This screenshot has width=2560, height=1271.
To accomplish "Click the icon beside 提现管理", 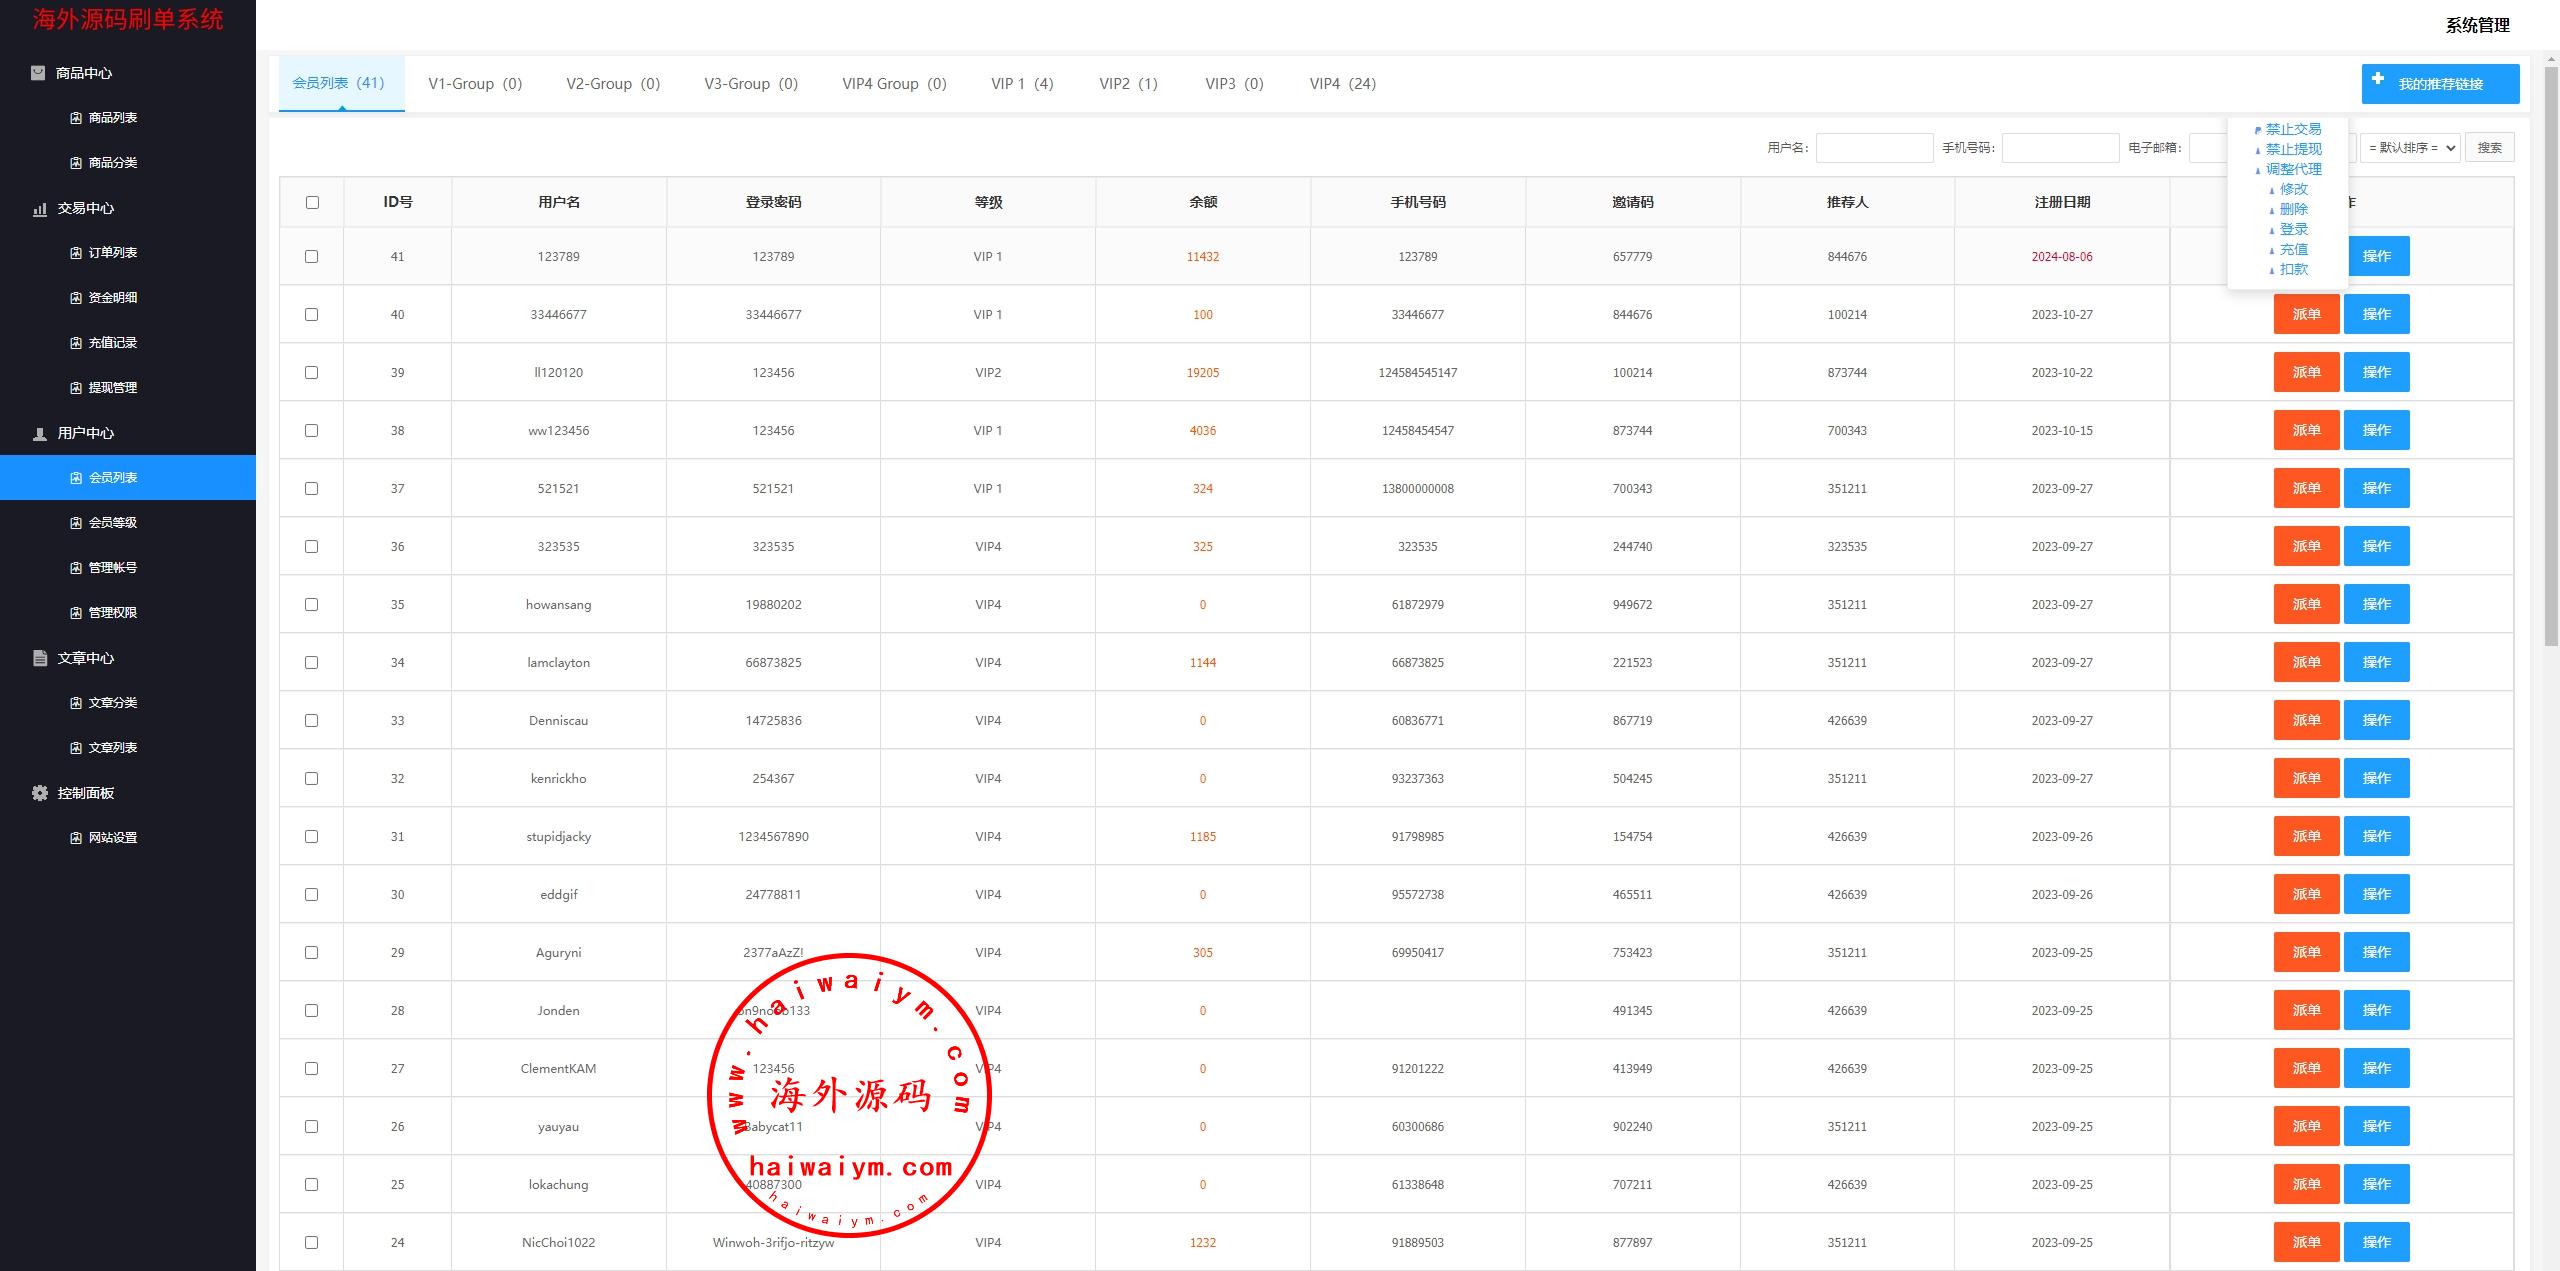I will click(x=76, y=388).
